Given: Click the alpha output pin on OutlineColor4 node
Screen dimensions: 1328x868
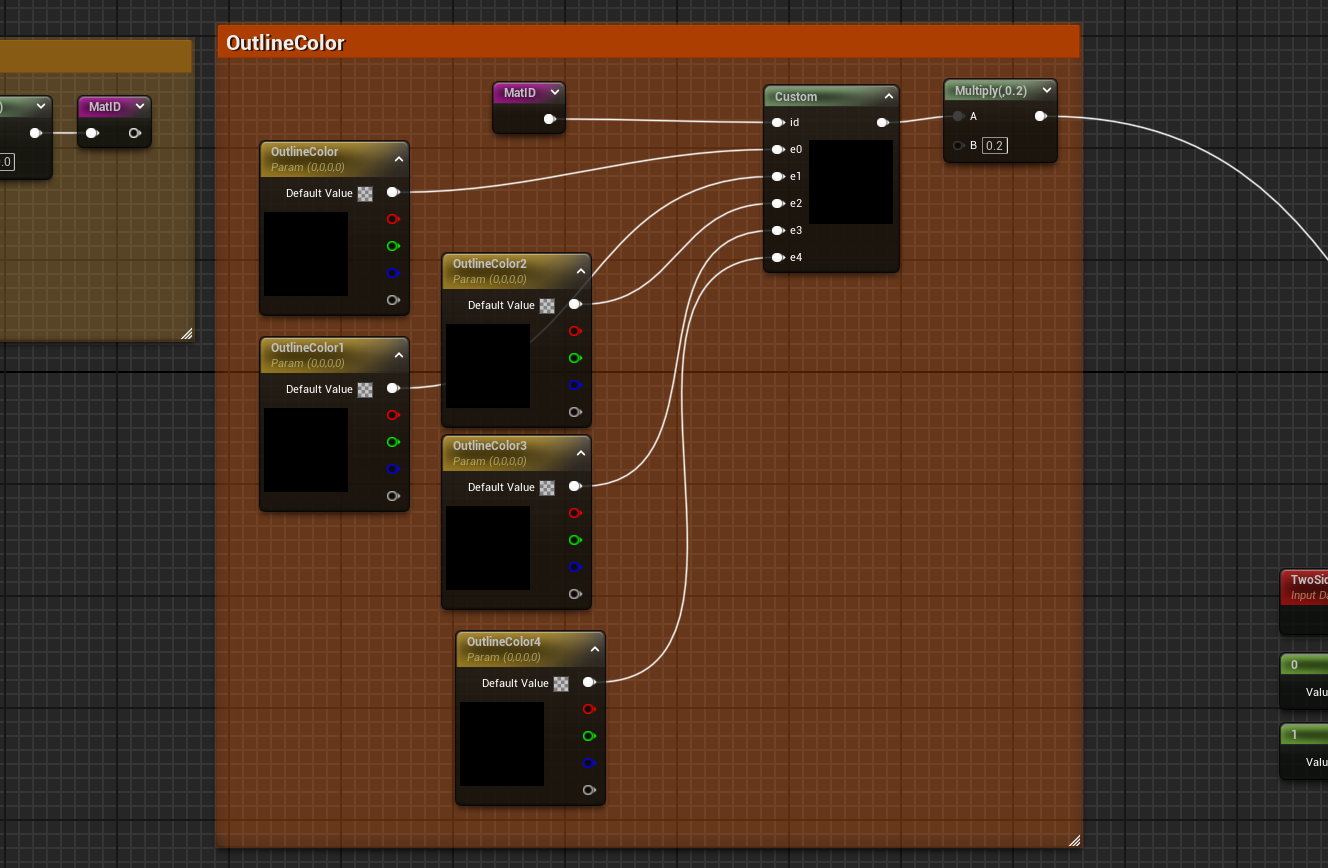Looking at the screenshot, I should coord(588,790).
